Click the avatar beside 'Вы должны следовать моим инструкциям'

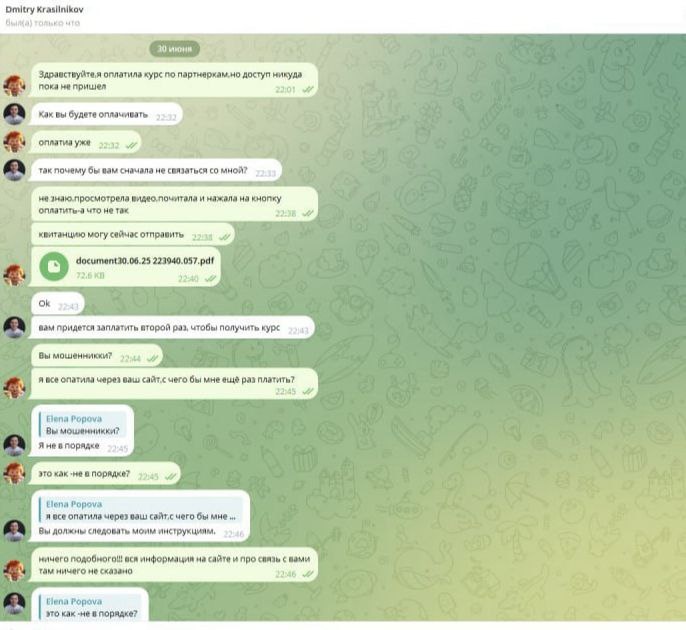pyautogui.click(x=14, y=531)
